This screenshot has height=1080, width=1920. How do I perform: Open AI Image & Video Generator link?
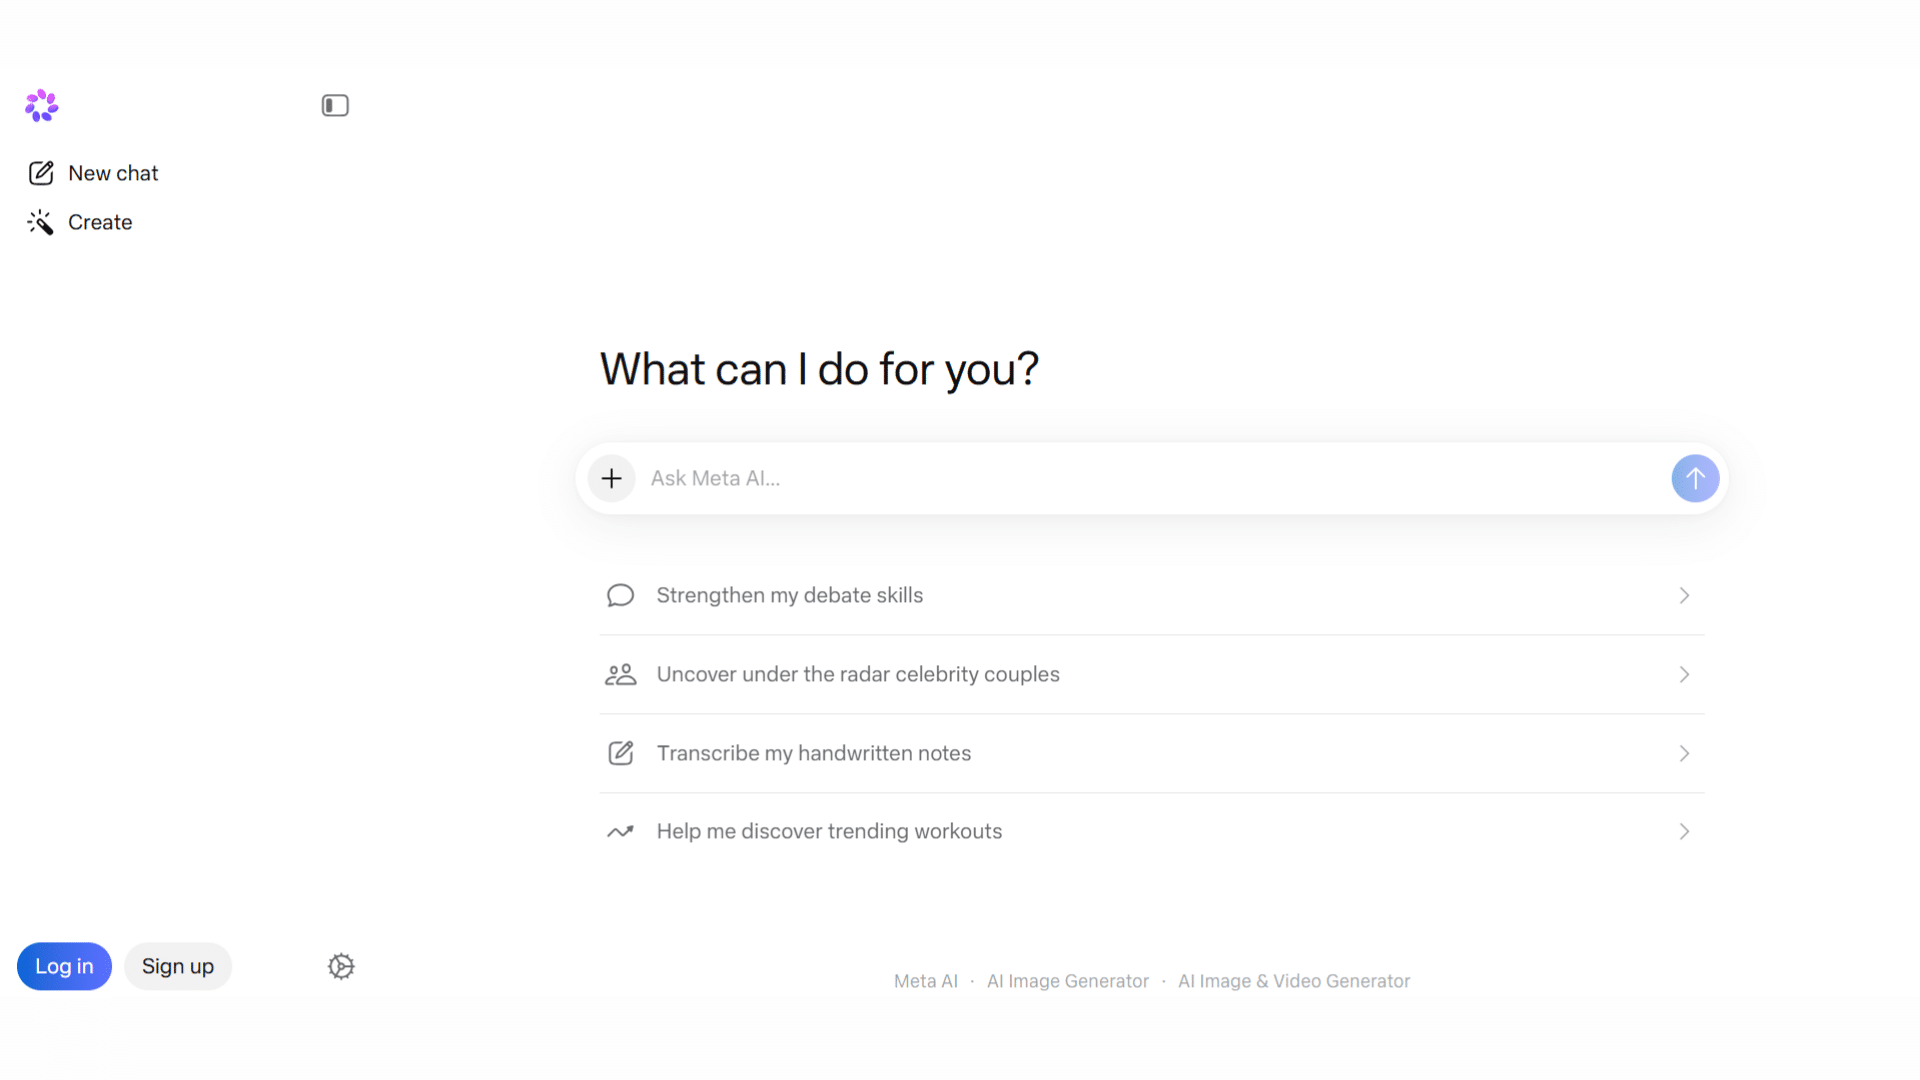click(x=1294, y=981)
